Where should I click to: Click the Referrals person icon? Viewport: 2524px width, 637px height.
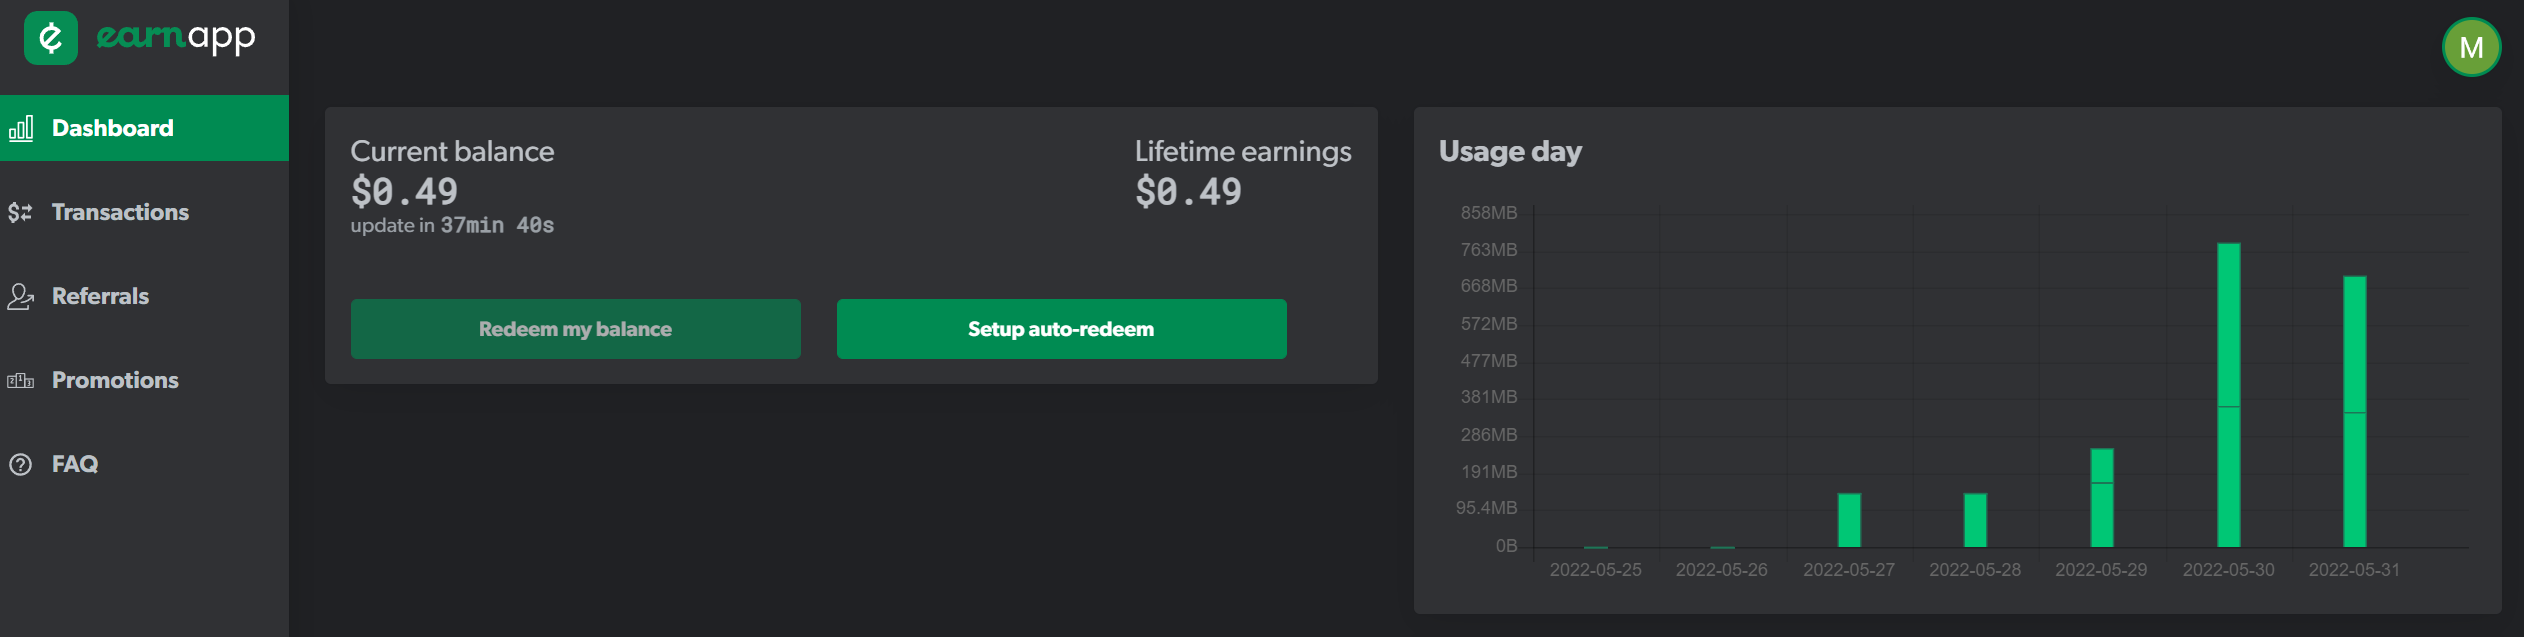pyautogui.click(x=21, y=296)
